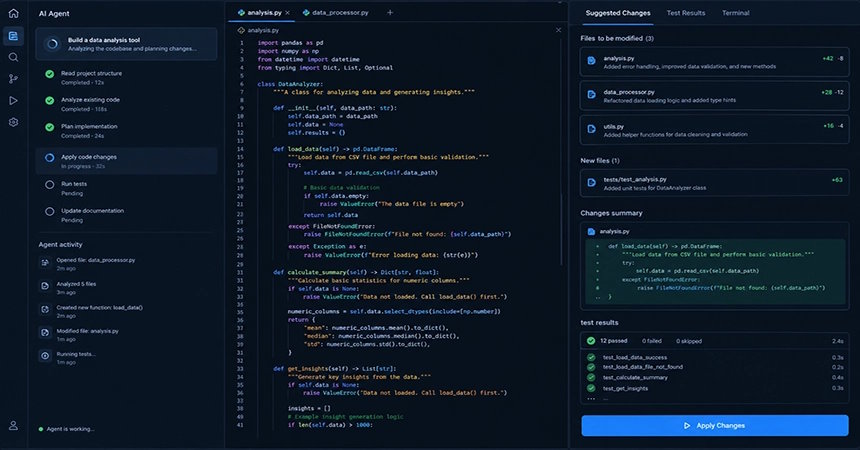This screenshot has width=860, height=450.
Task: Click icon beside Created new function: load_data()
Action: point(45,310)
